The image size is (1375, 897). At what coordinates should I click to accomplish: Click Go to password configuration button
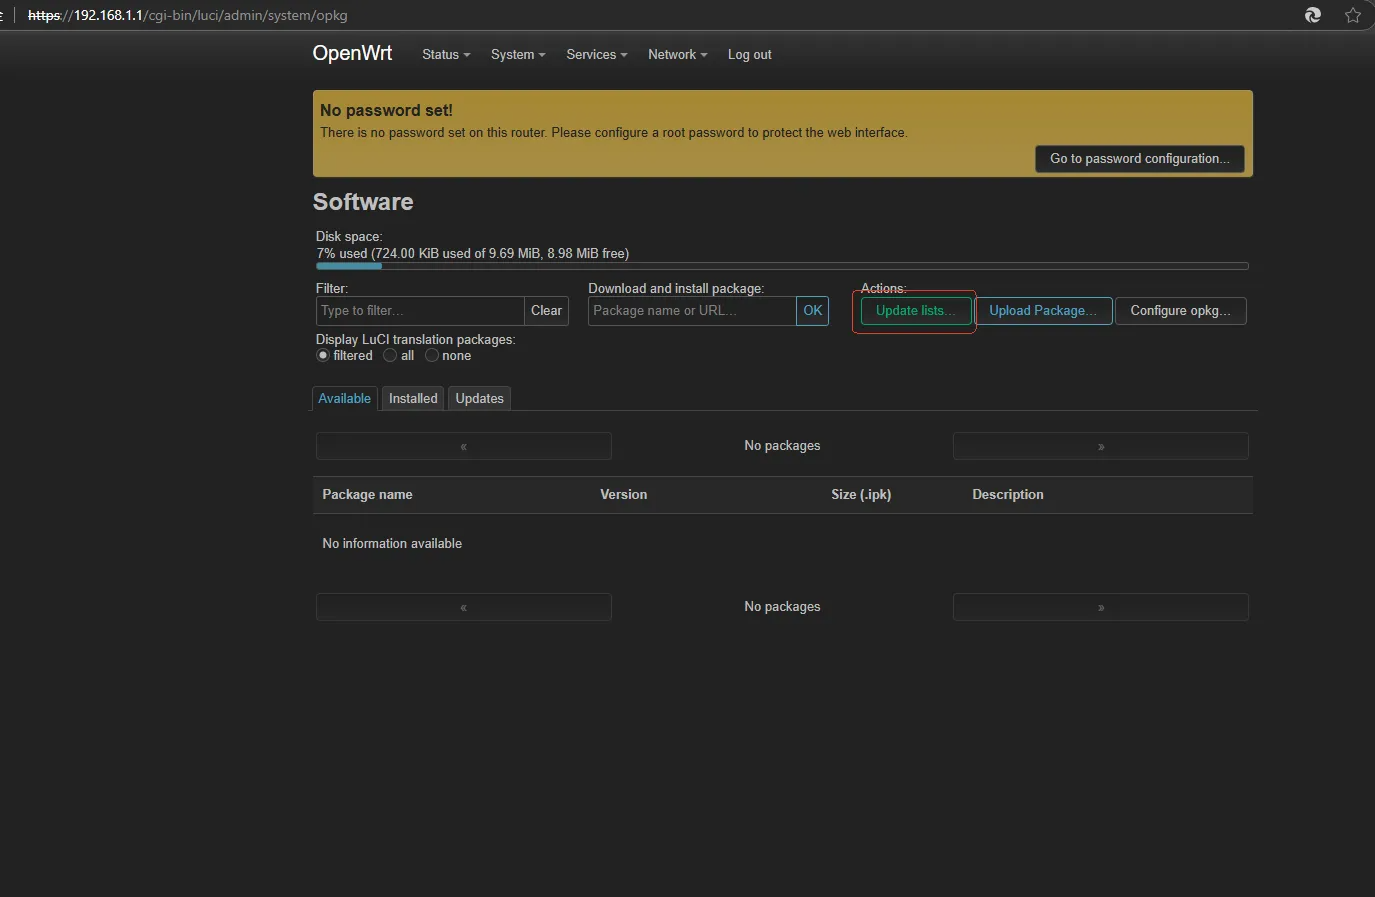[x=1140, y=159]
